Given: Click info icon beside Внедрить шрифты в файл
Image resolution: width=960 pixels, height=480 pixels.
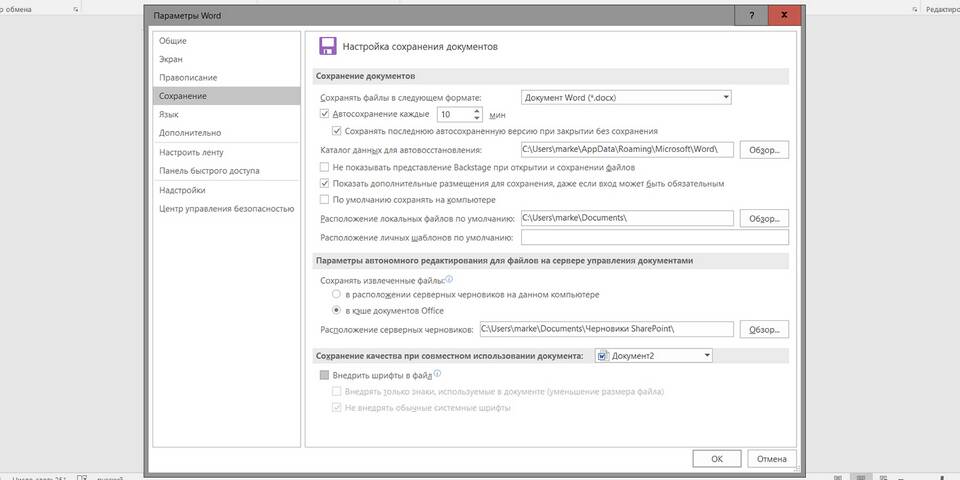Looking at the screenshot, I should pos(438,373).
